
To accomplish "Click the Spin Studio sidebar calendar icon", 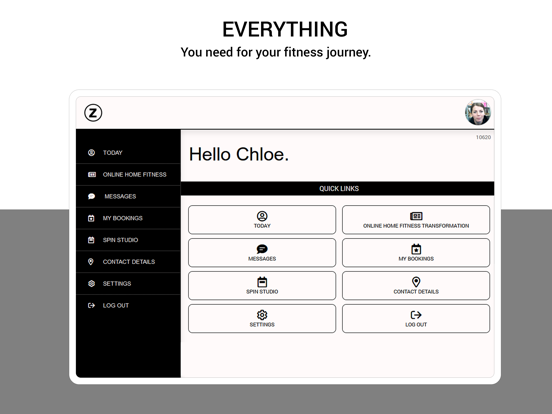I will tap(91, 240).
